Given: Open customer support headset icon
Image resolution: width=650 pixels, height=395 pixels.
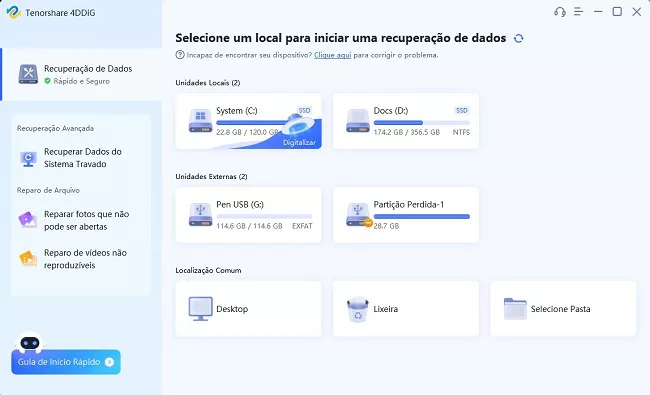Looking at the screenshot, I should tap(560, 12).
